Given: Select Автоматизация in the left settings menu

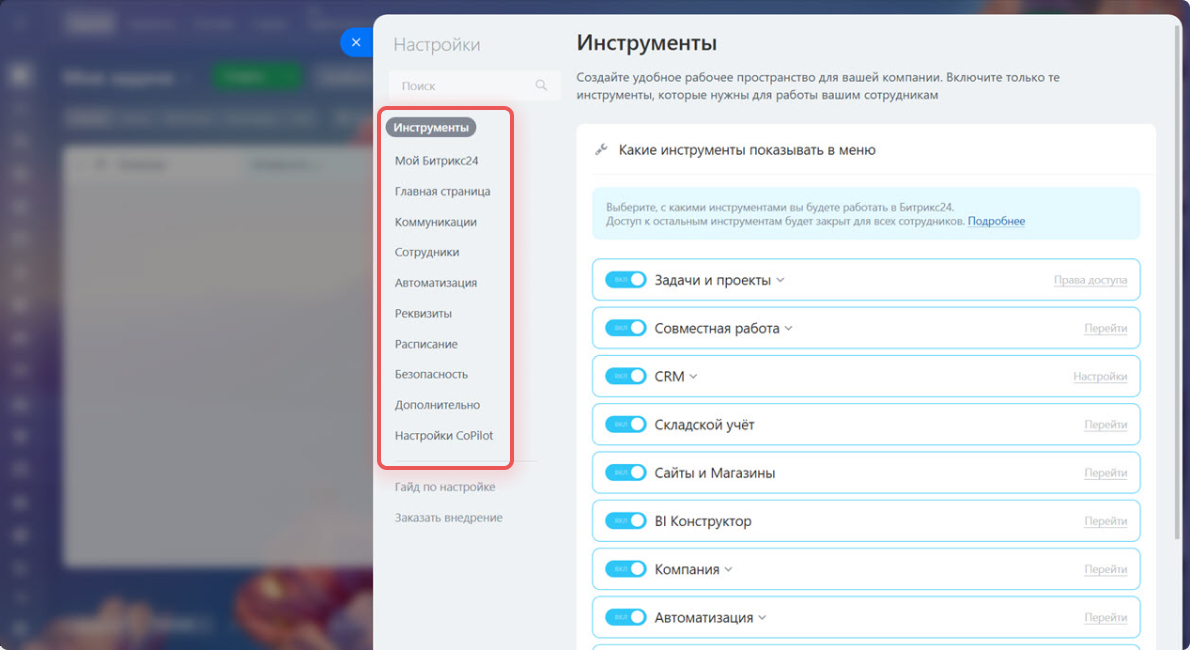Looking at the screenshot, I should tap(436, 282).
